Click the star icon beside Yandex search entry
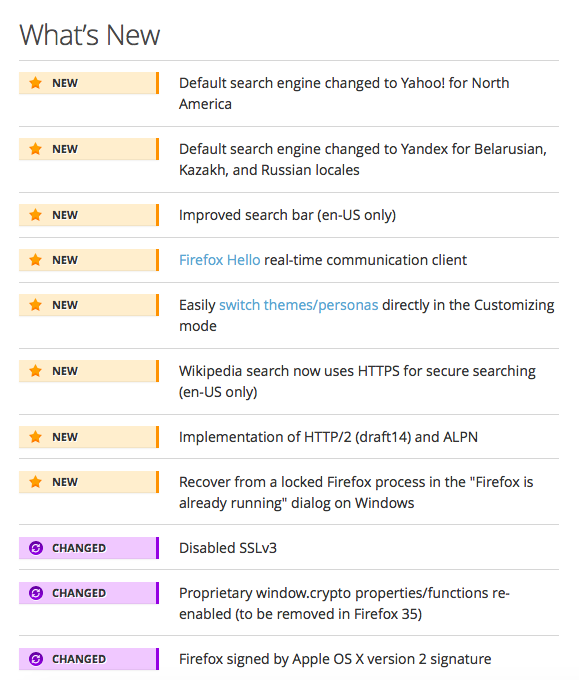Viewport: 579px width, 680px height. 36,149
